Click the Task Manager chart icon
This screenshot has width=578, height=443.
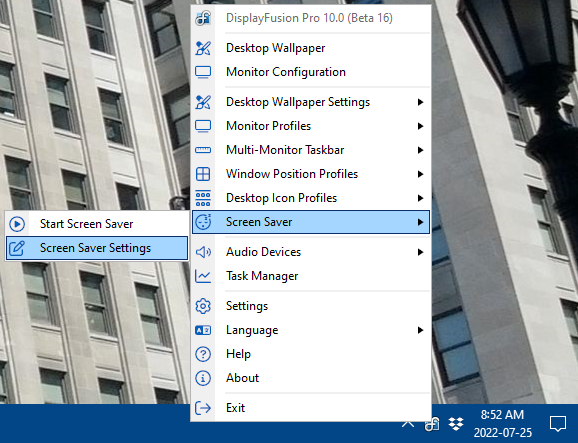tap(203, 276)
